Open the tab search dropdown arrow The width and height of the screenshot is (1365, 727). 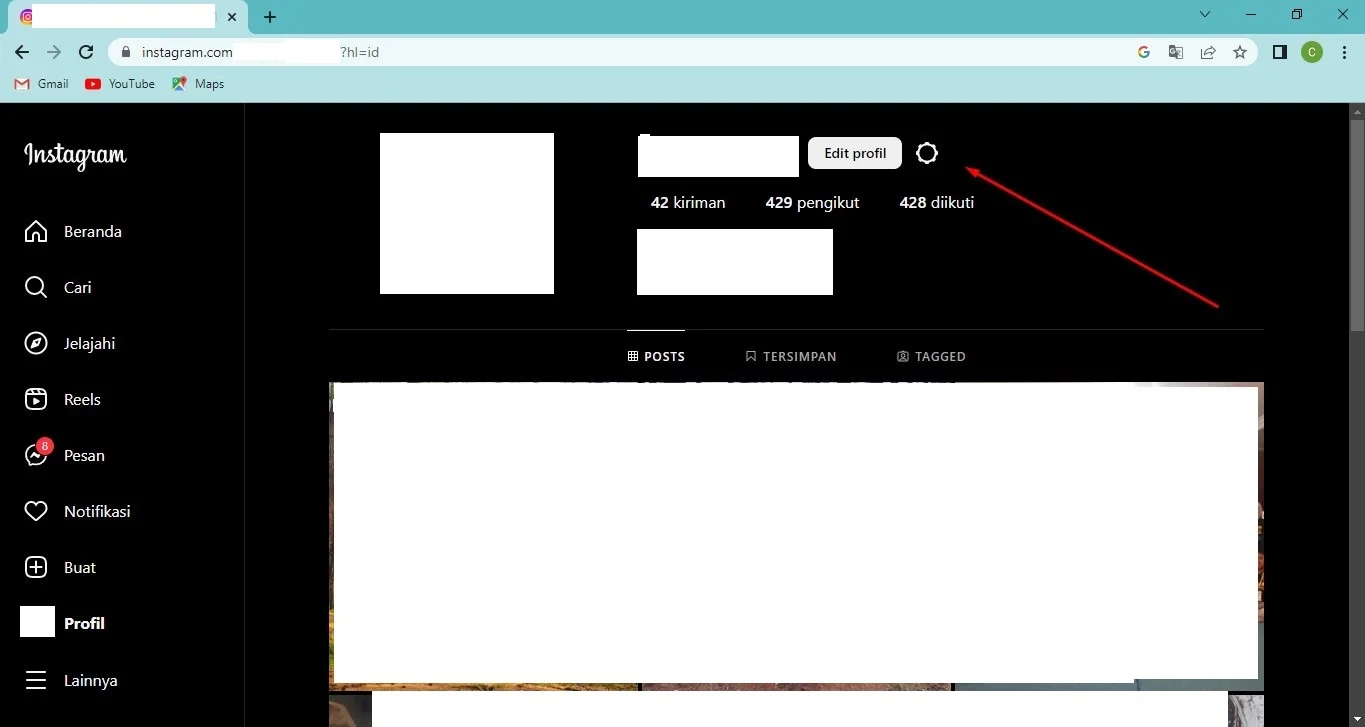[1205, 15]
